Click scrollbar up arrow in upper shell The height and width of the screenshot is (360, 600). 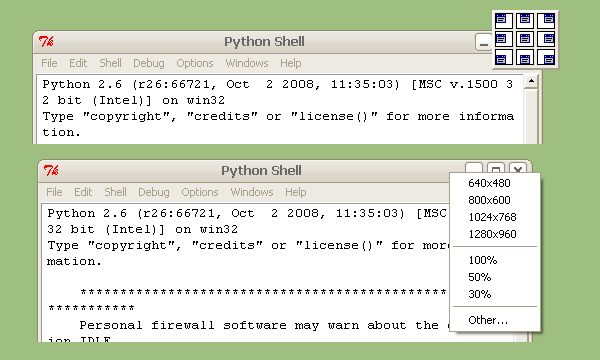click(531, 81)
